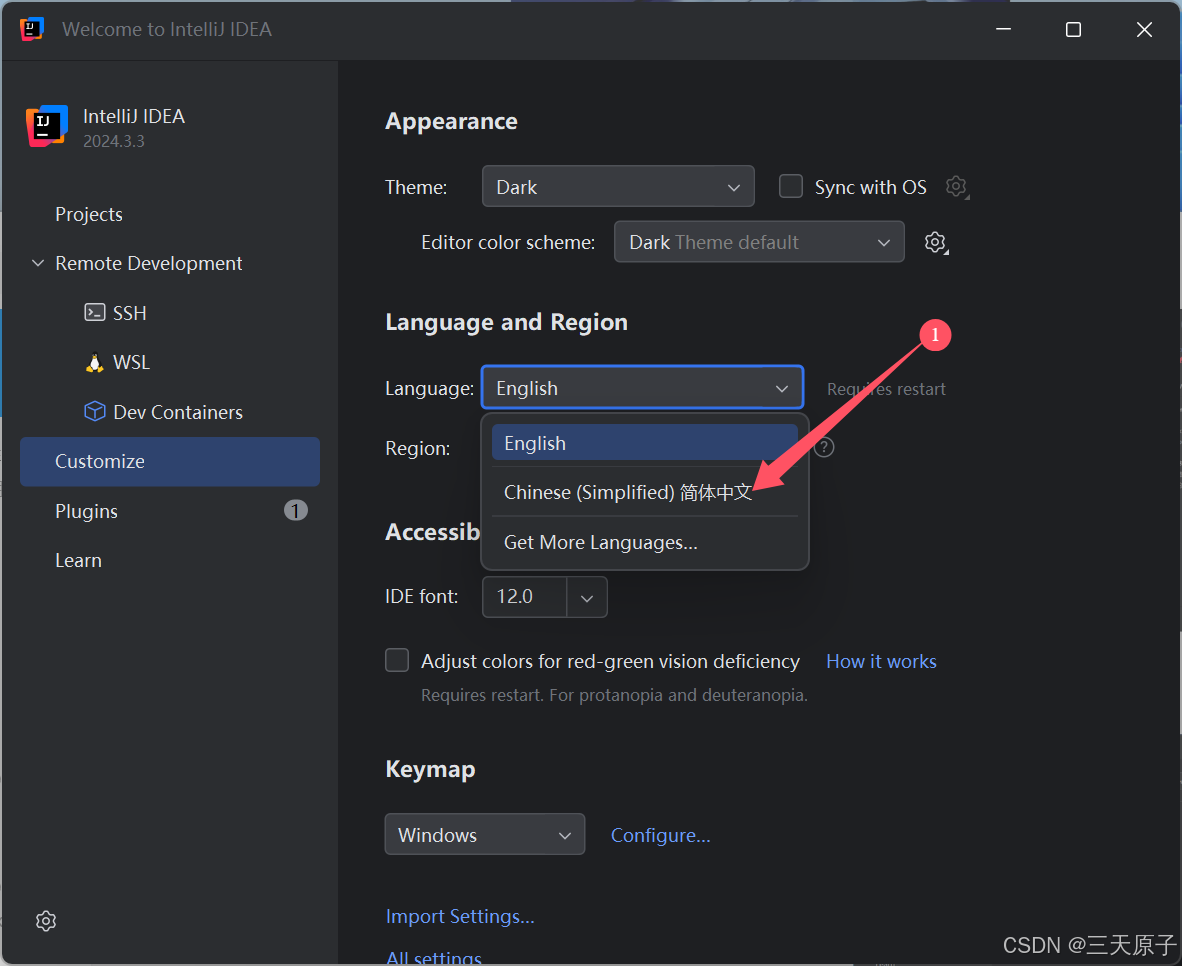
Task: Click the 2024.3.3 version text
Action: coord(114,141)
